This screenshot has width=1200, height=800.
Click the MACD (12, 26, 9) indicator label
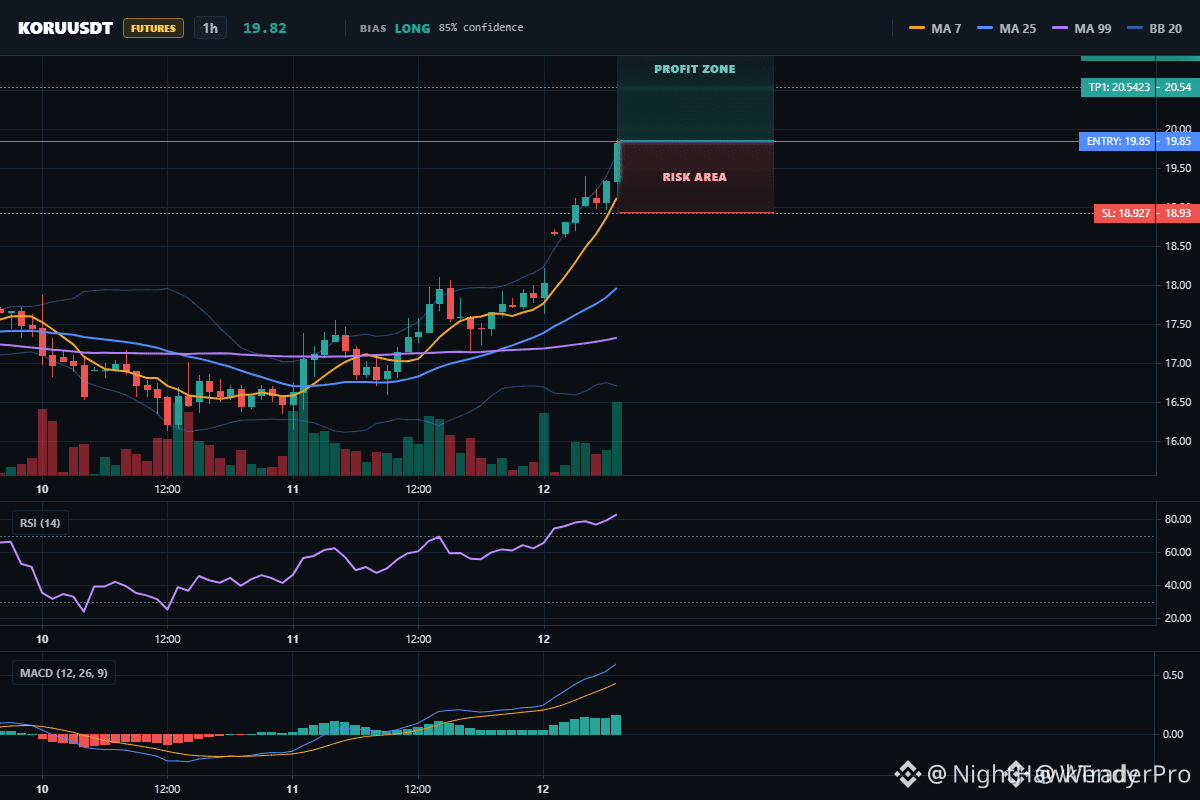click(x=64, y=673)
